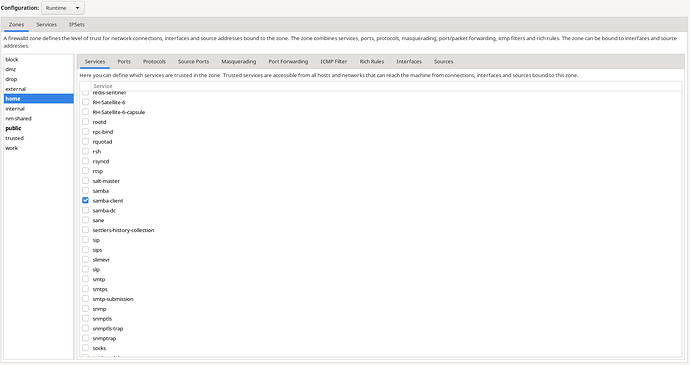
Task: Open the Ports tab
Action: (124, 62)
